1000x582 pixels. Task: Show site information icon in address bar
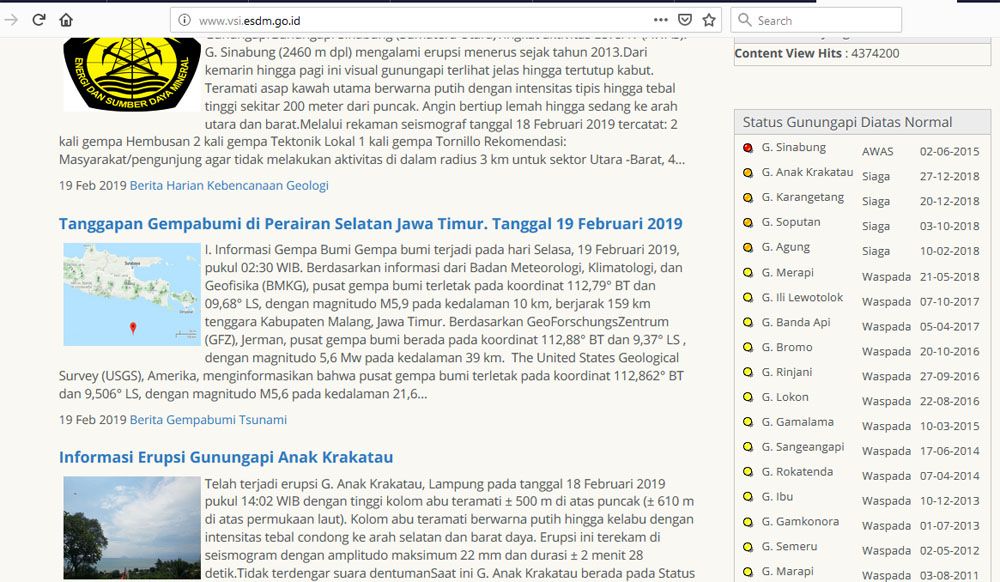click(184, 20)
